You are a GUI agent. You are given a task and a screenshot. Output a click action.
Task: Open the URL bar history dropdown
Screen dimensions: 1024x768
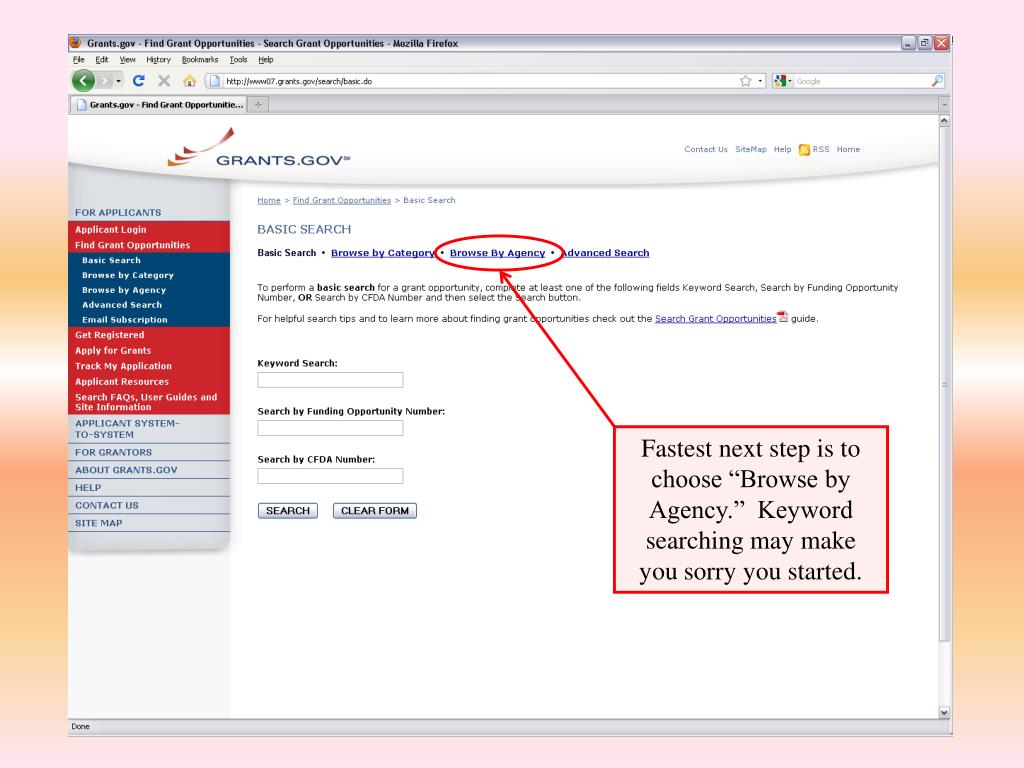tap(760, 81)
